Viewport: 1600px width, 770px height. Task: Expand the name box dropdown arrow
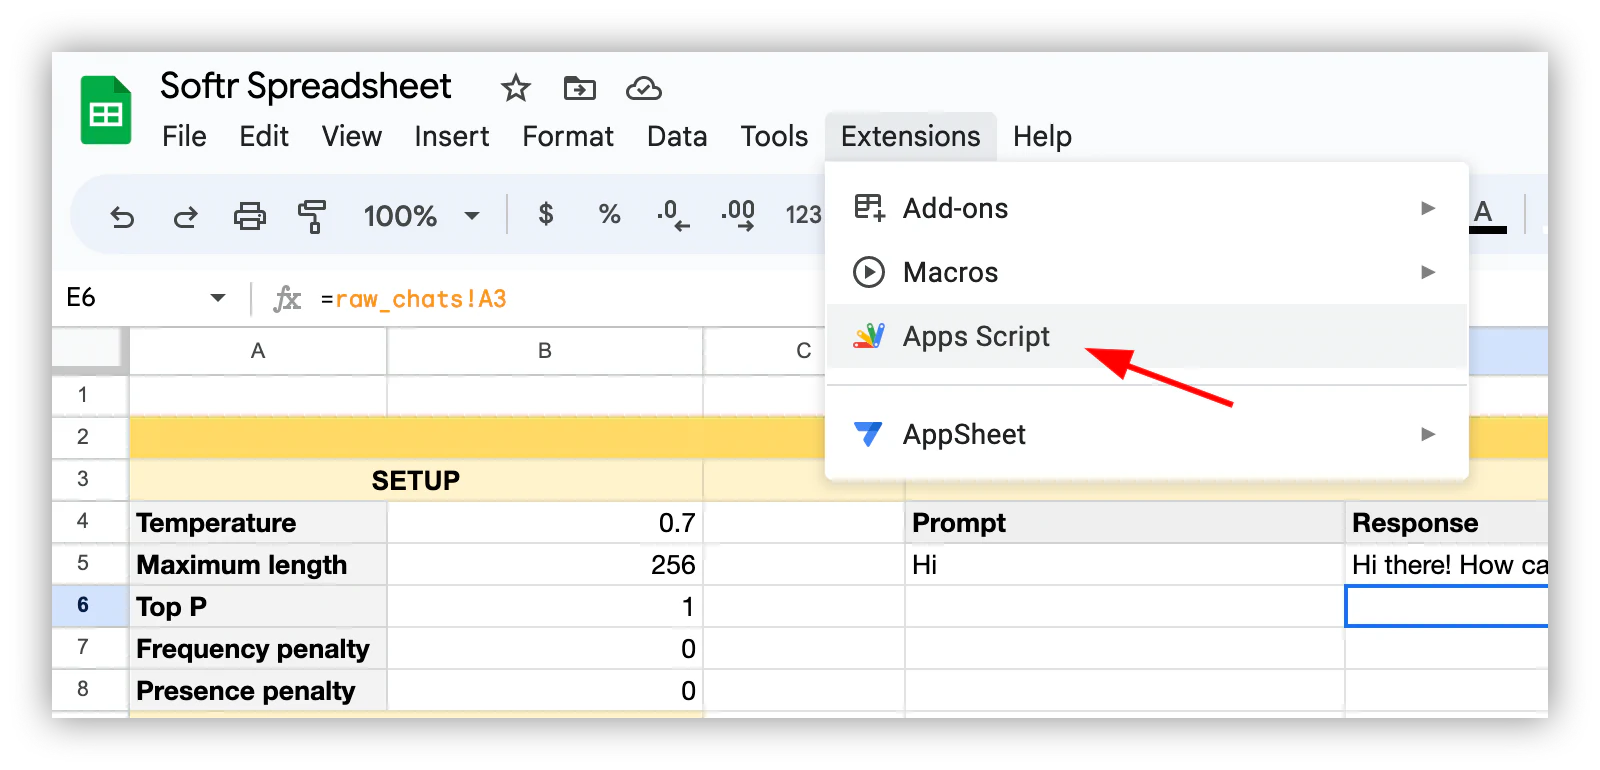pyautogui.click(x=218, y=298)
